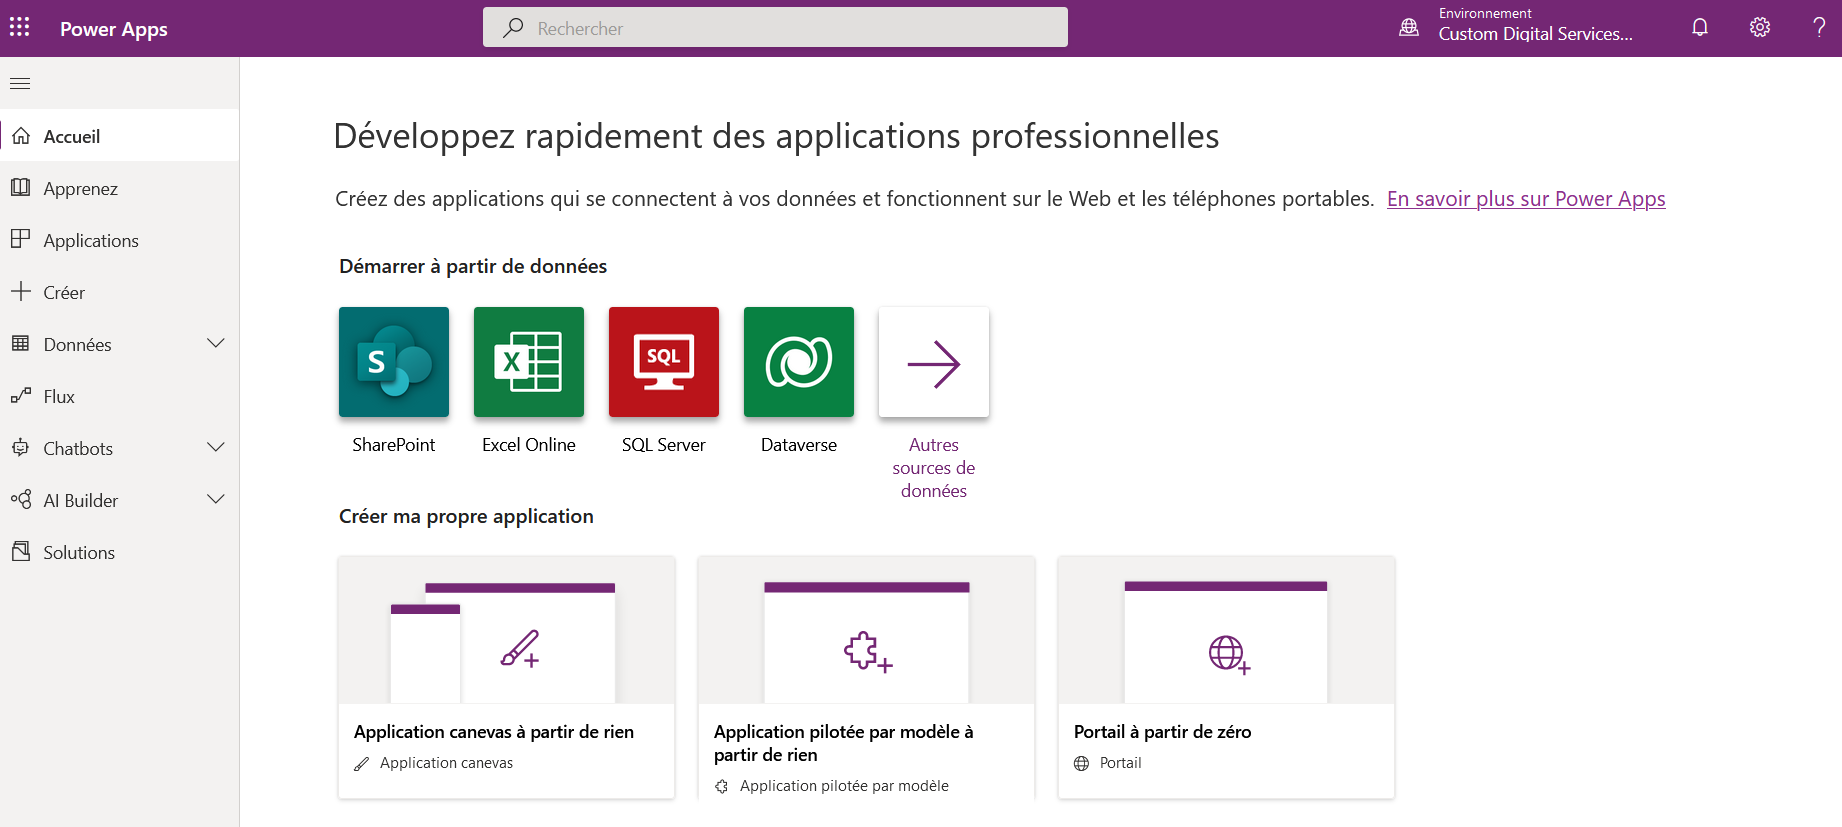Collapse the left navigation hamburger menu
1842x827 pixels.
(20, 83)
